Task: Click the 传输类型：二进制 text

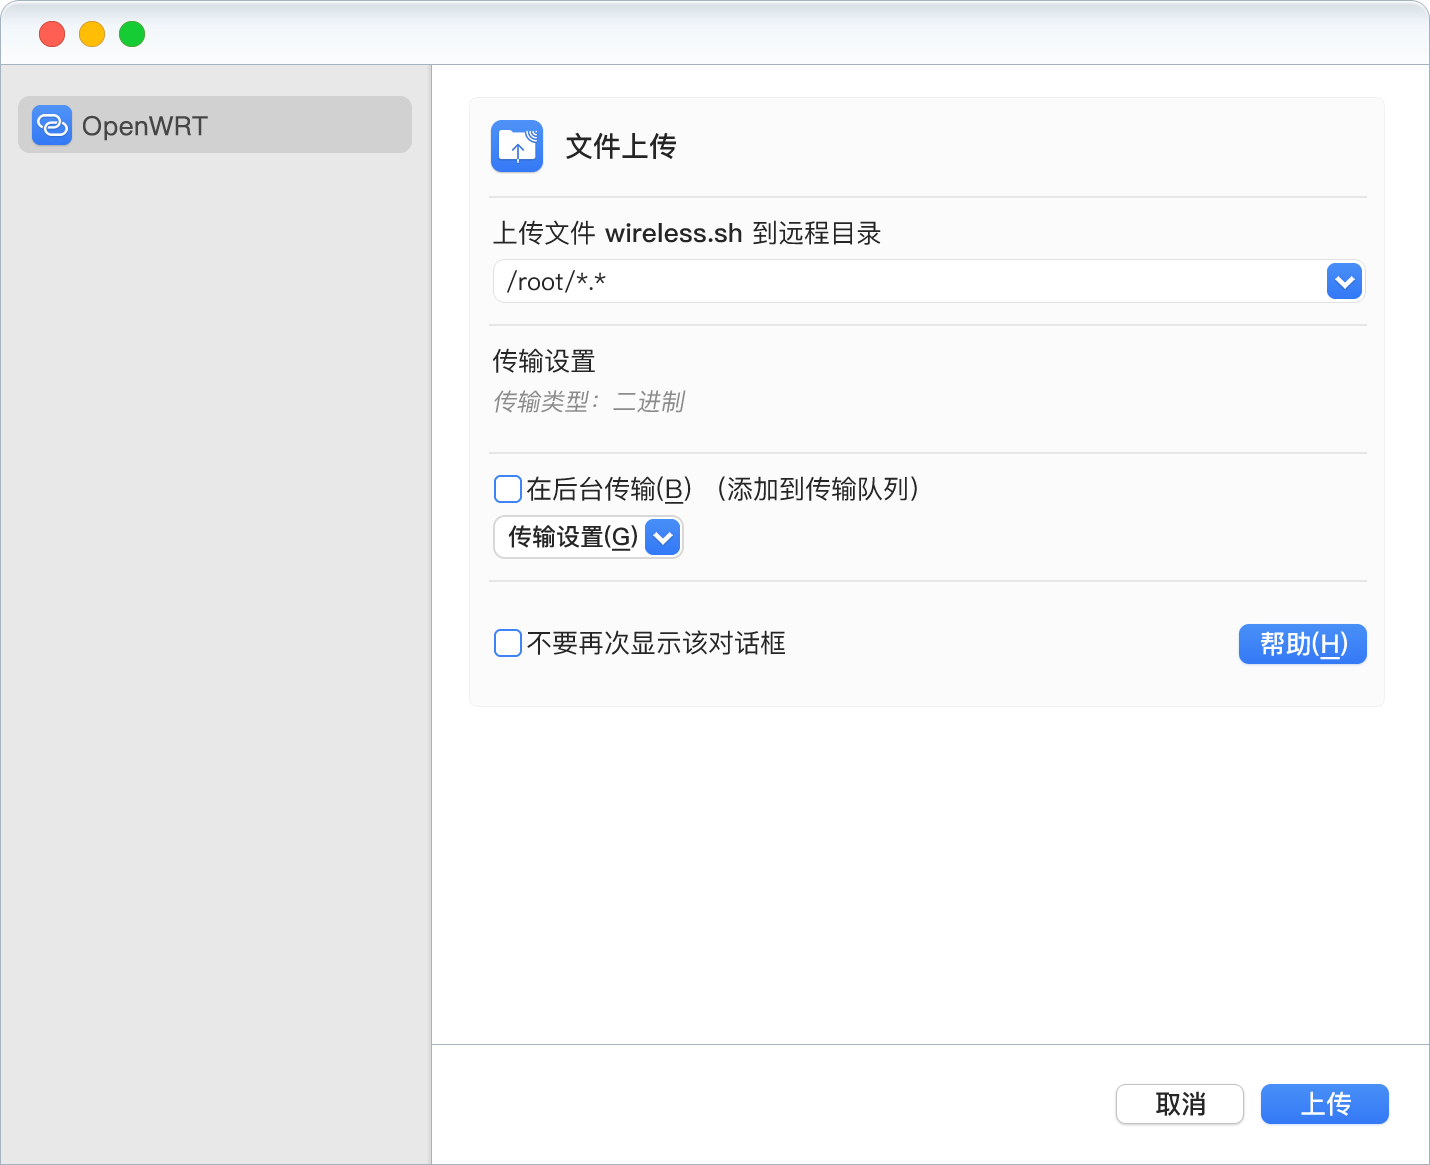Action: coord(588,402)
